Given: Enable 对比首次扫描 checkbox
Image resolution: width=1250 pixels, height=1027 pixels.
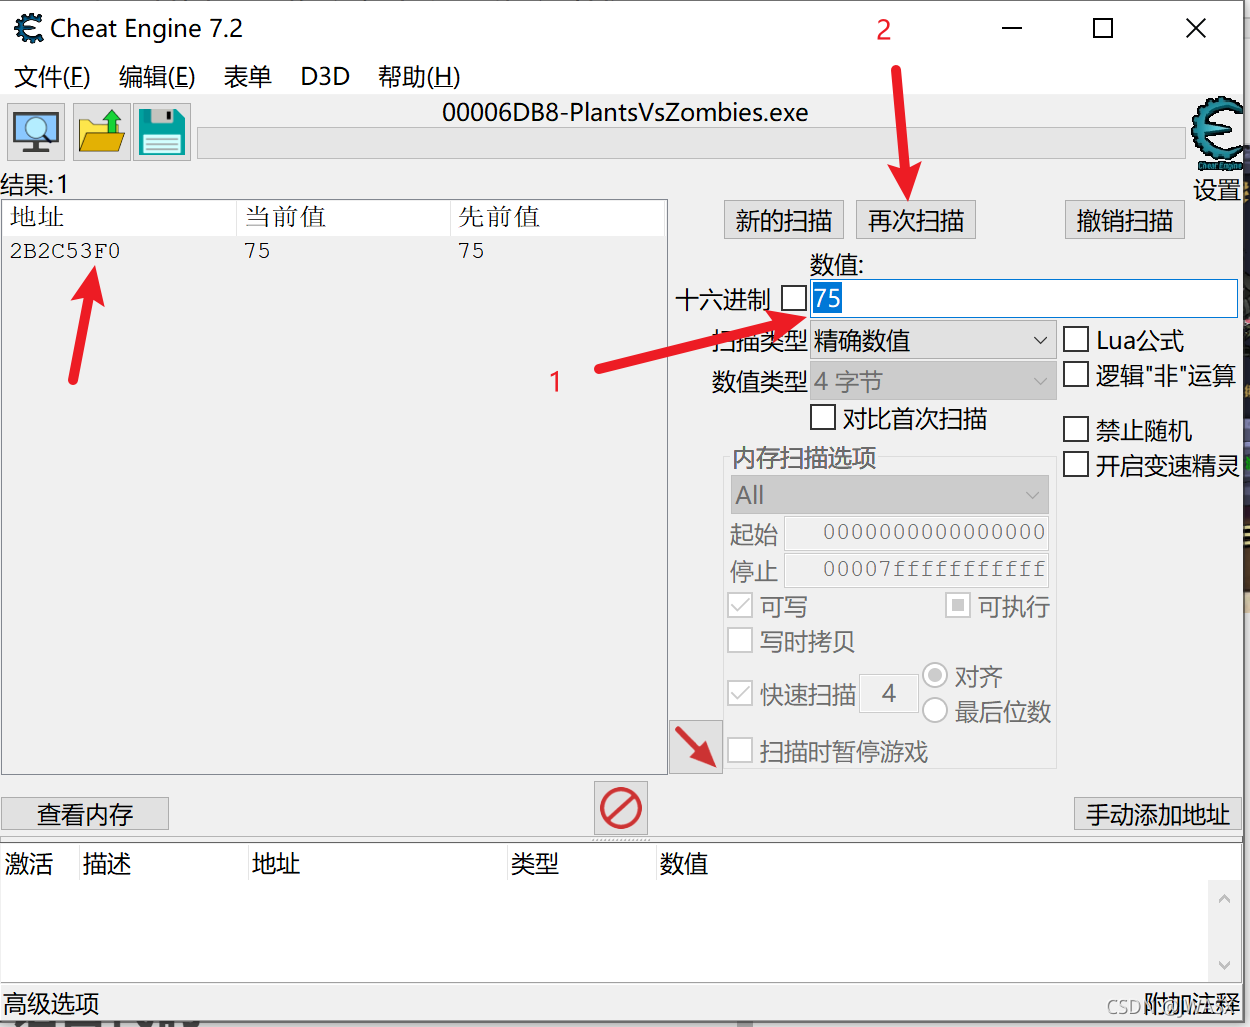Looking at the screenshot, I should point(823,417).
